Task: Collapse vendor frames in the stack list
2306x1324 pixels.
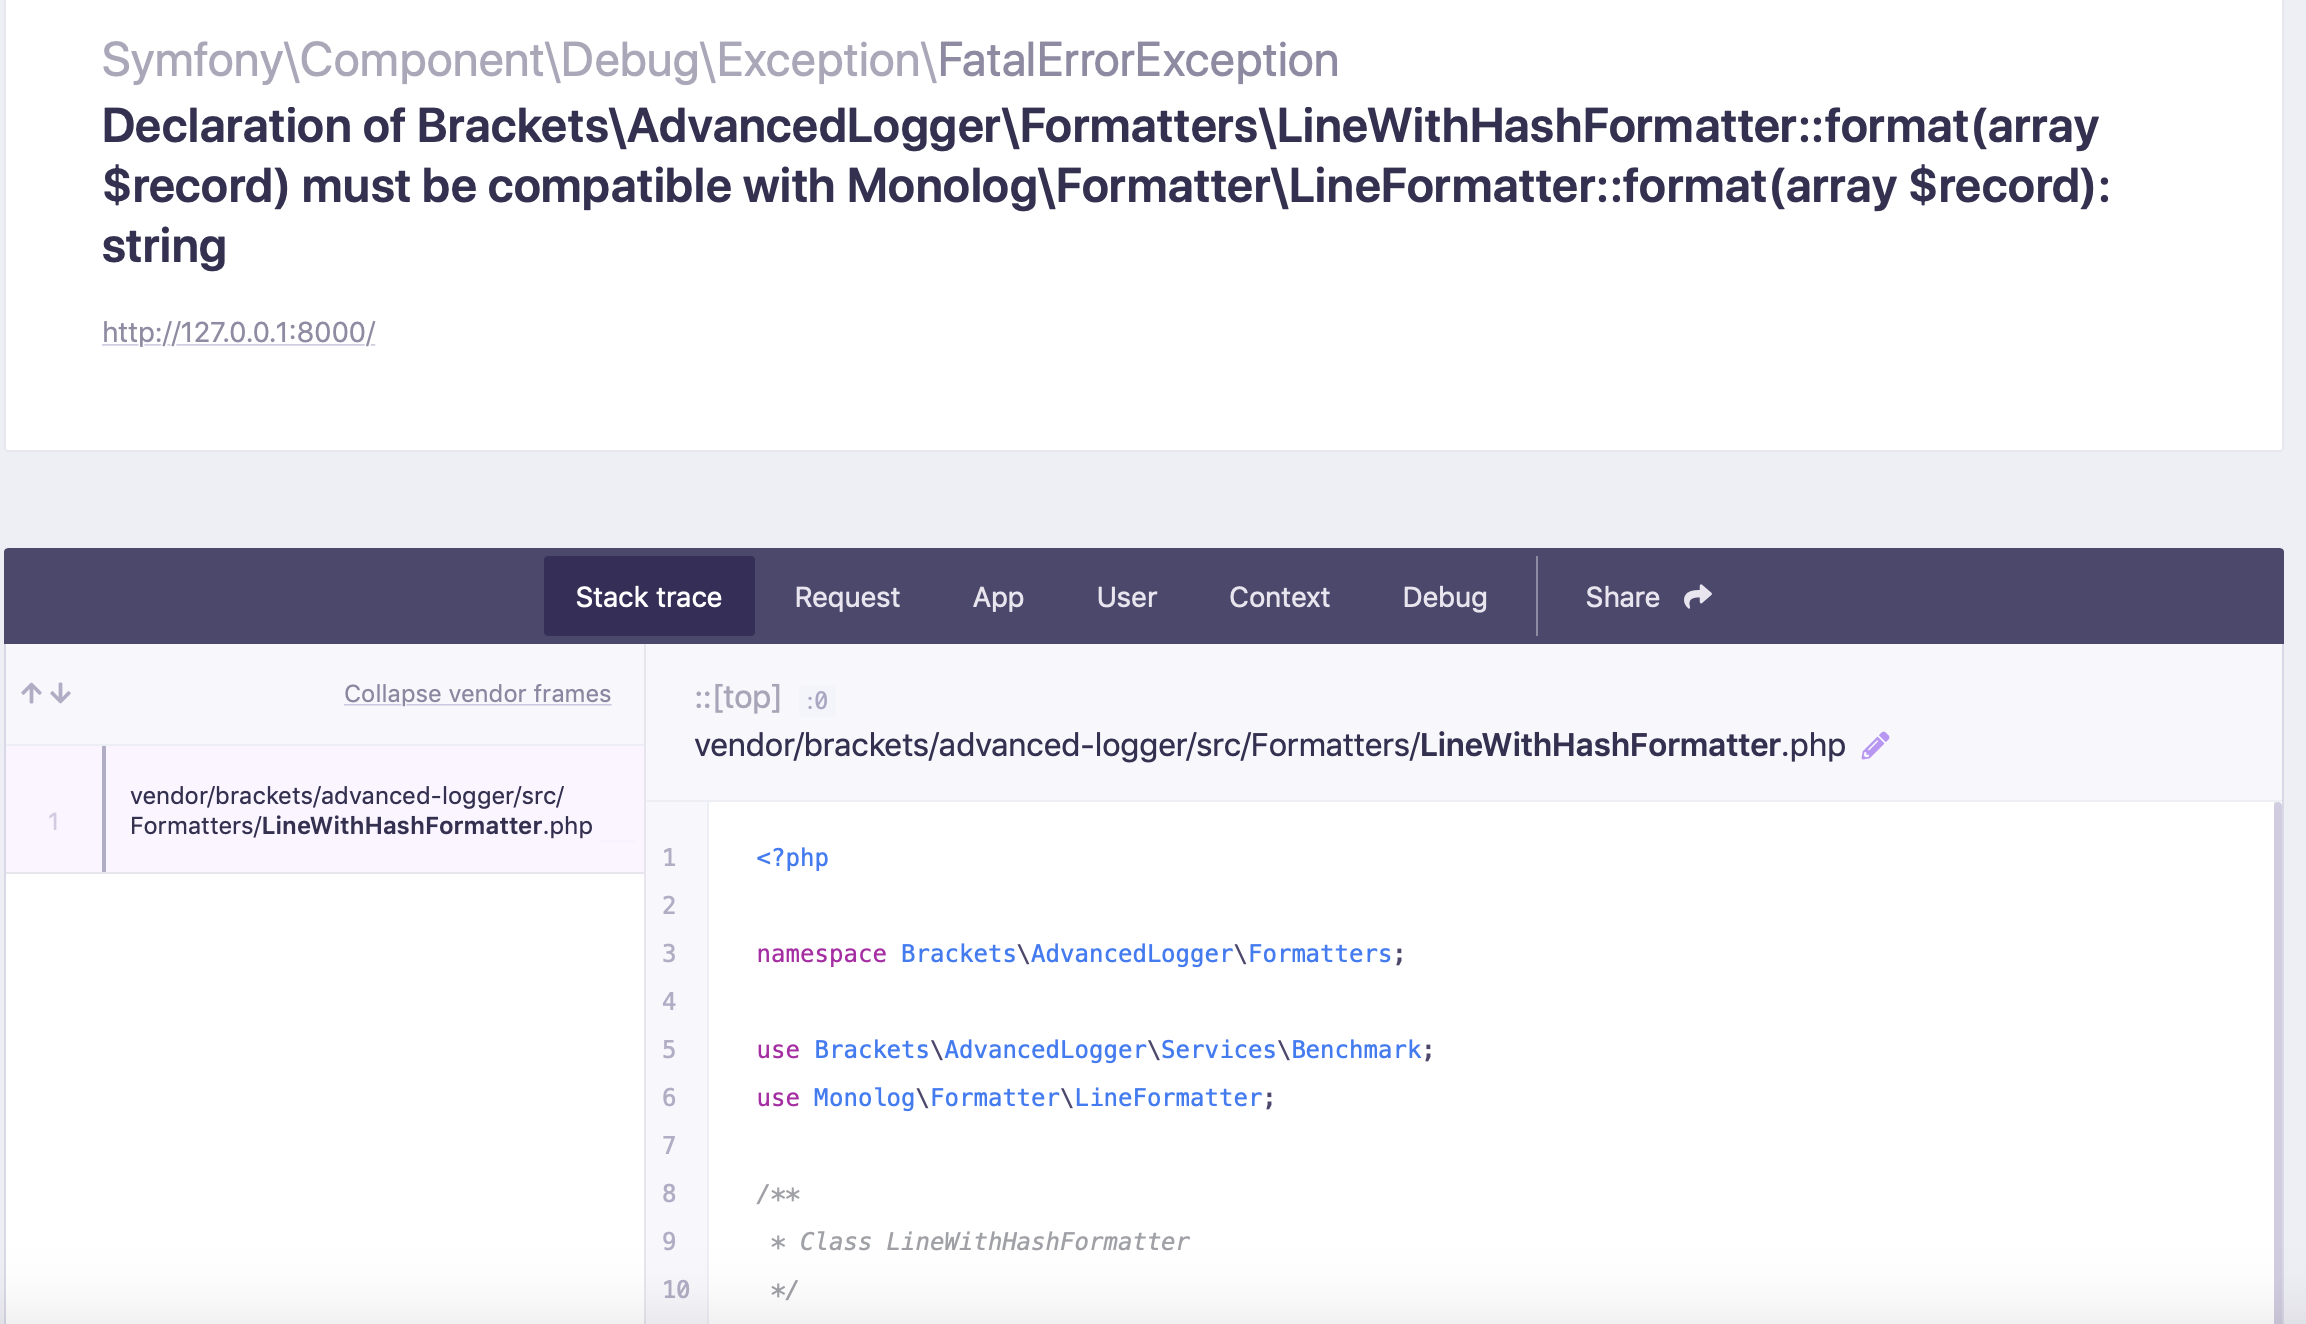Action: [477, 693]
